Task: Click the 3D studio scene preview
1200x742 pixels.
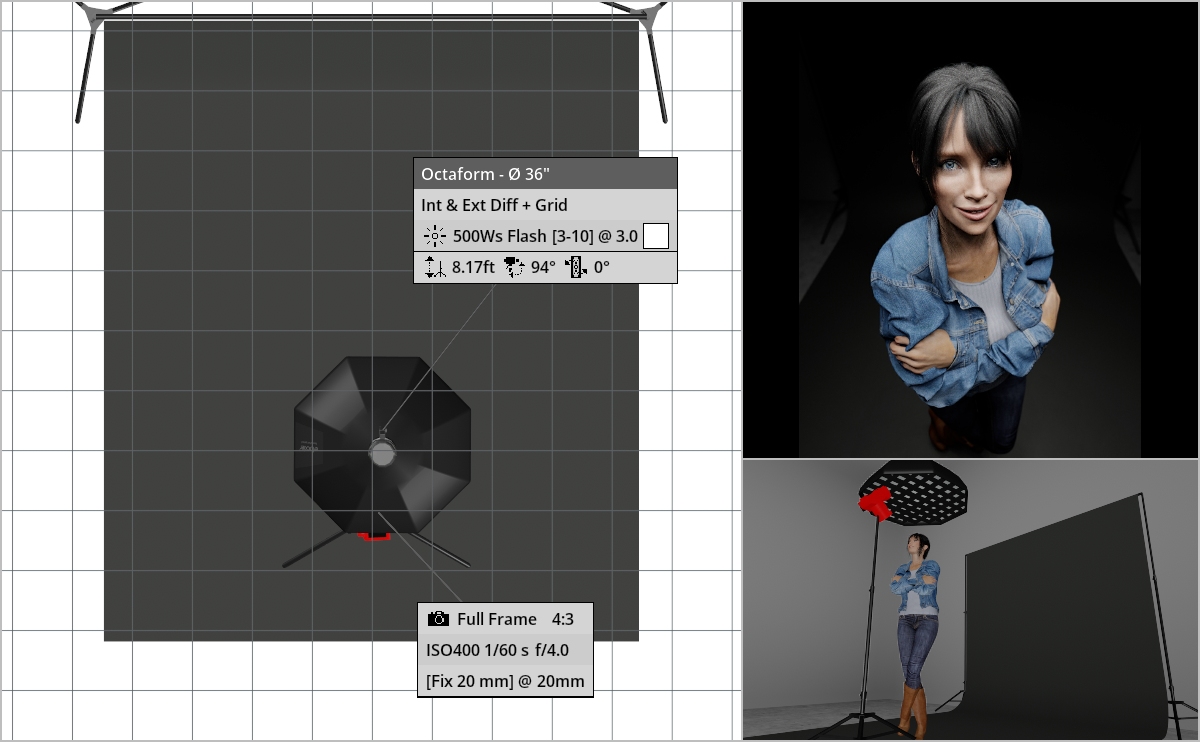Action: (970, 600)
